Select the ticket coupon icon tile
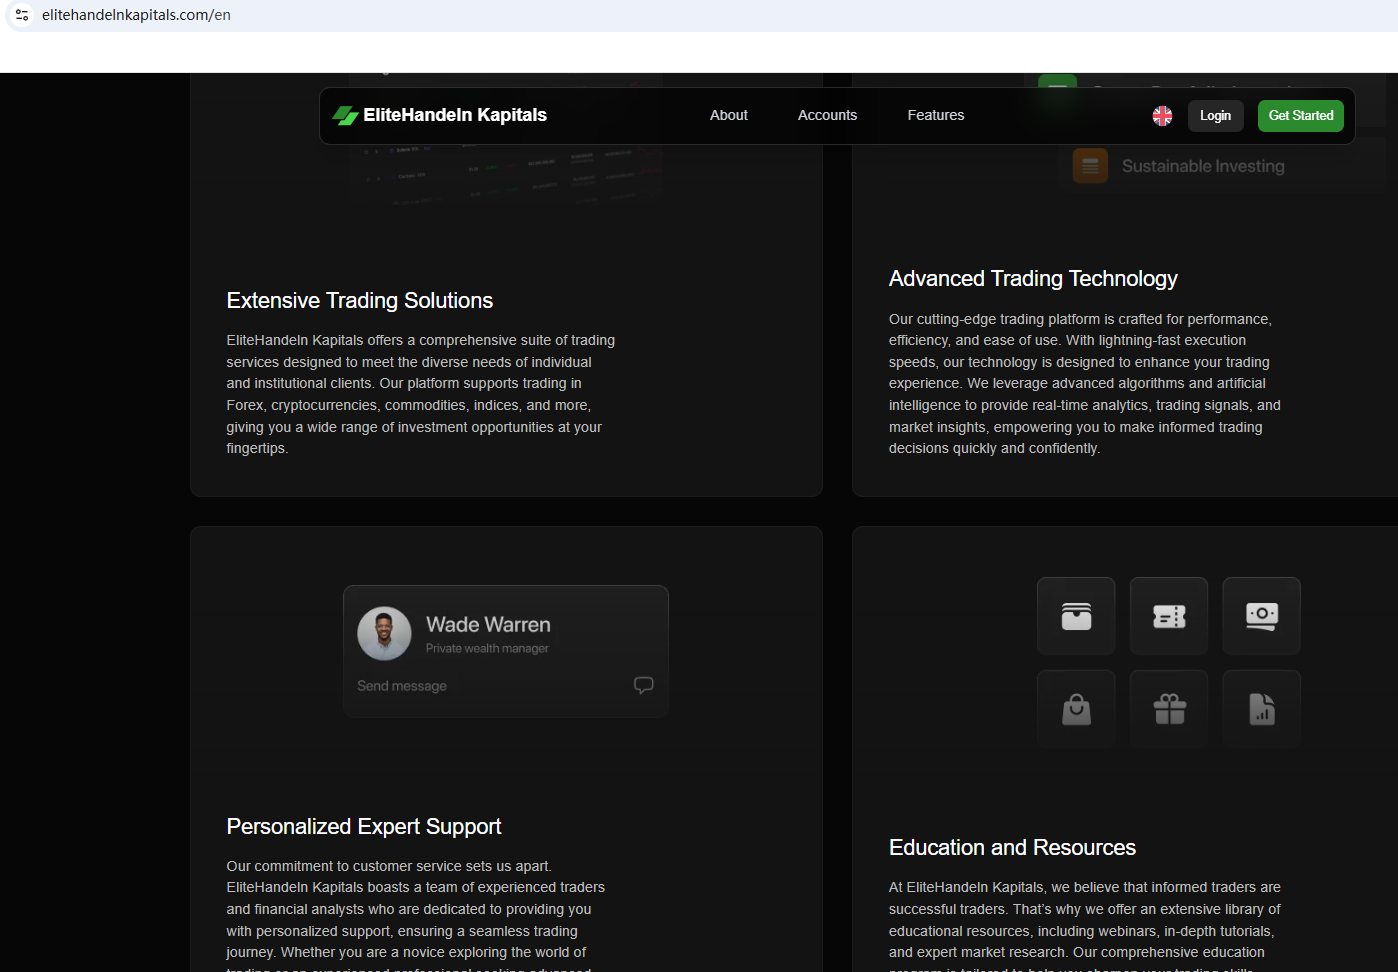Screen dimensions: 1398x972 tap(1169, 616)
